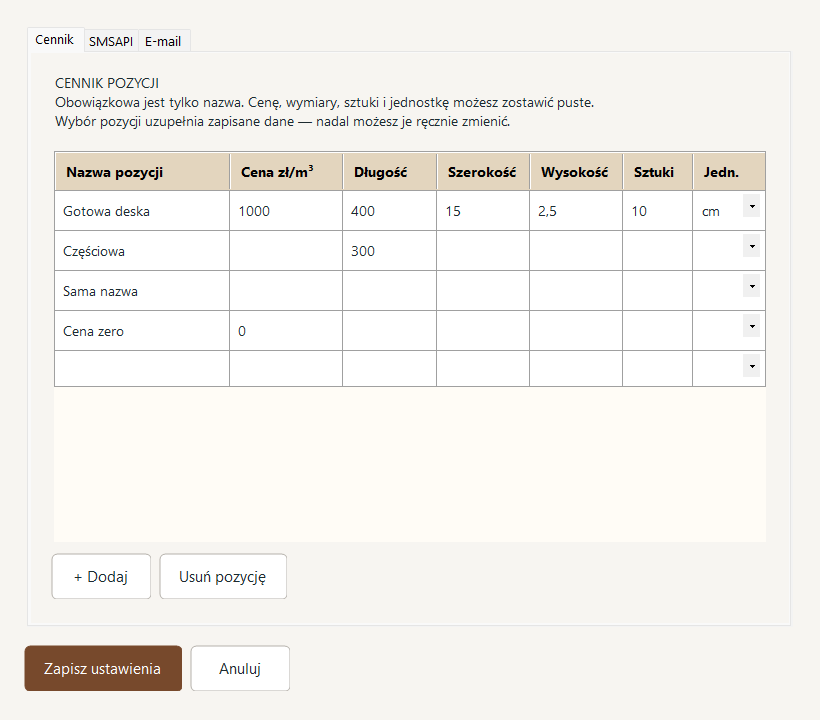Select the Cennik tab
820x720 pixels.
click(x=55, y=40)
